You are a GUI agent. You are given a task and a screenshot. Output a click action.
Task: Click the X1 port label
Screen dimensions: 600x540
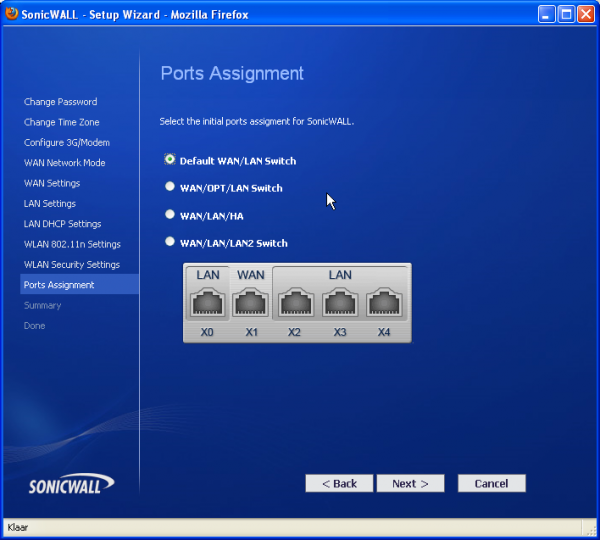pyautogui.click(x=251, y=332)
